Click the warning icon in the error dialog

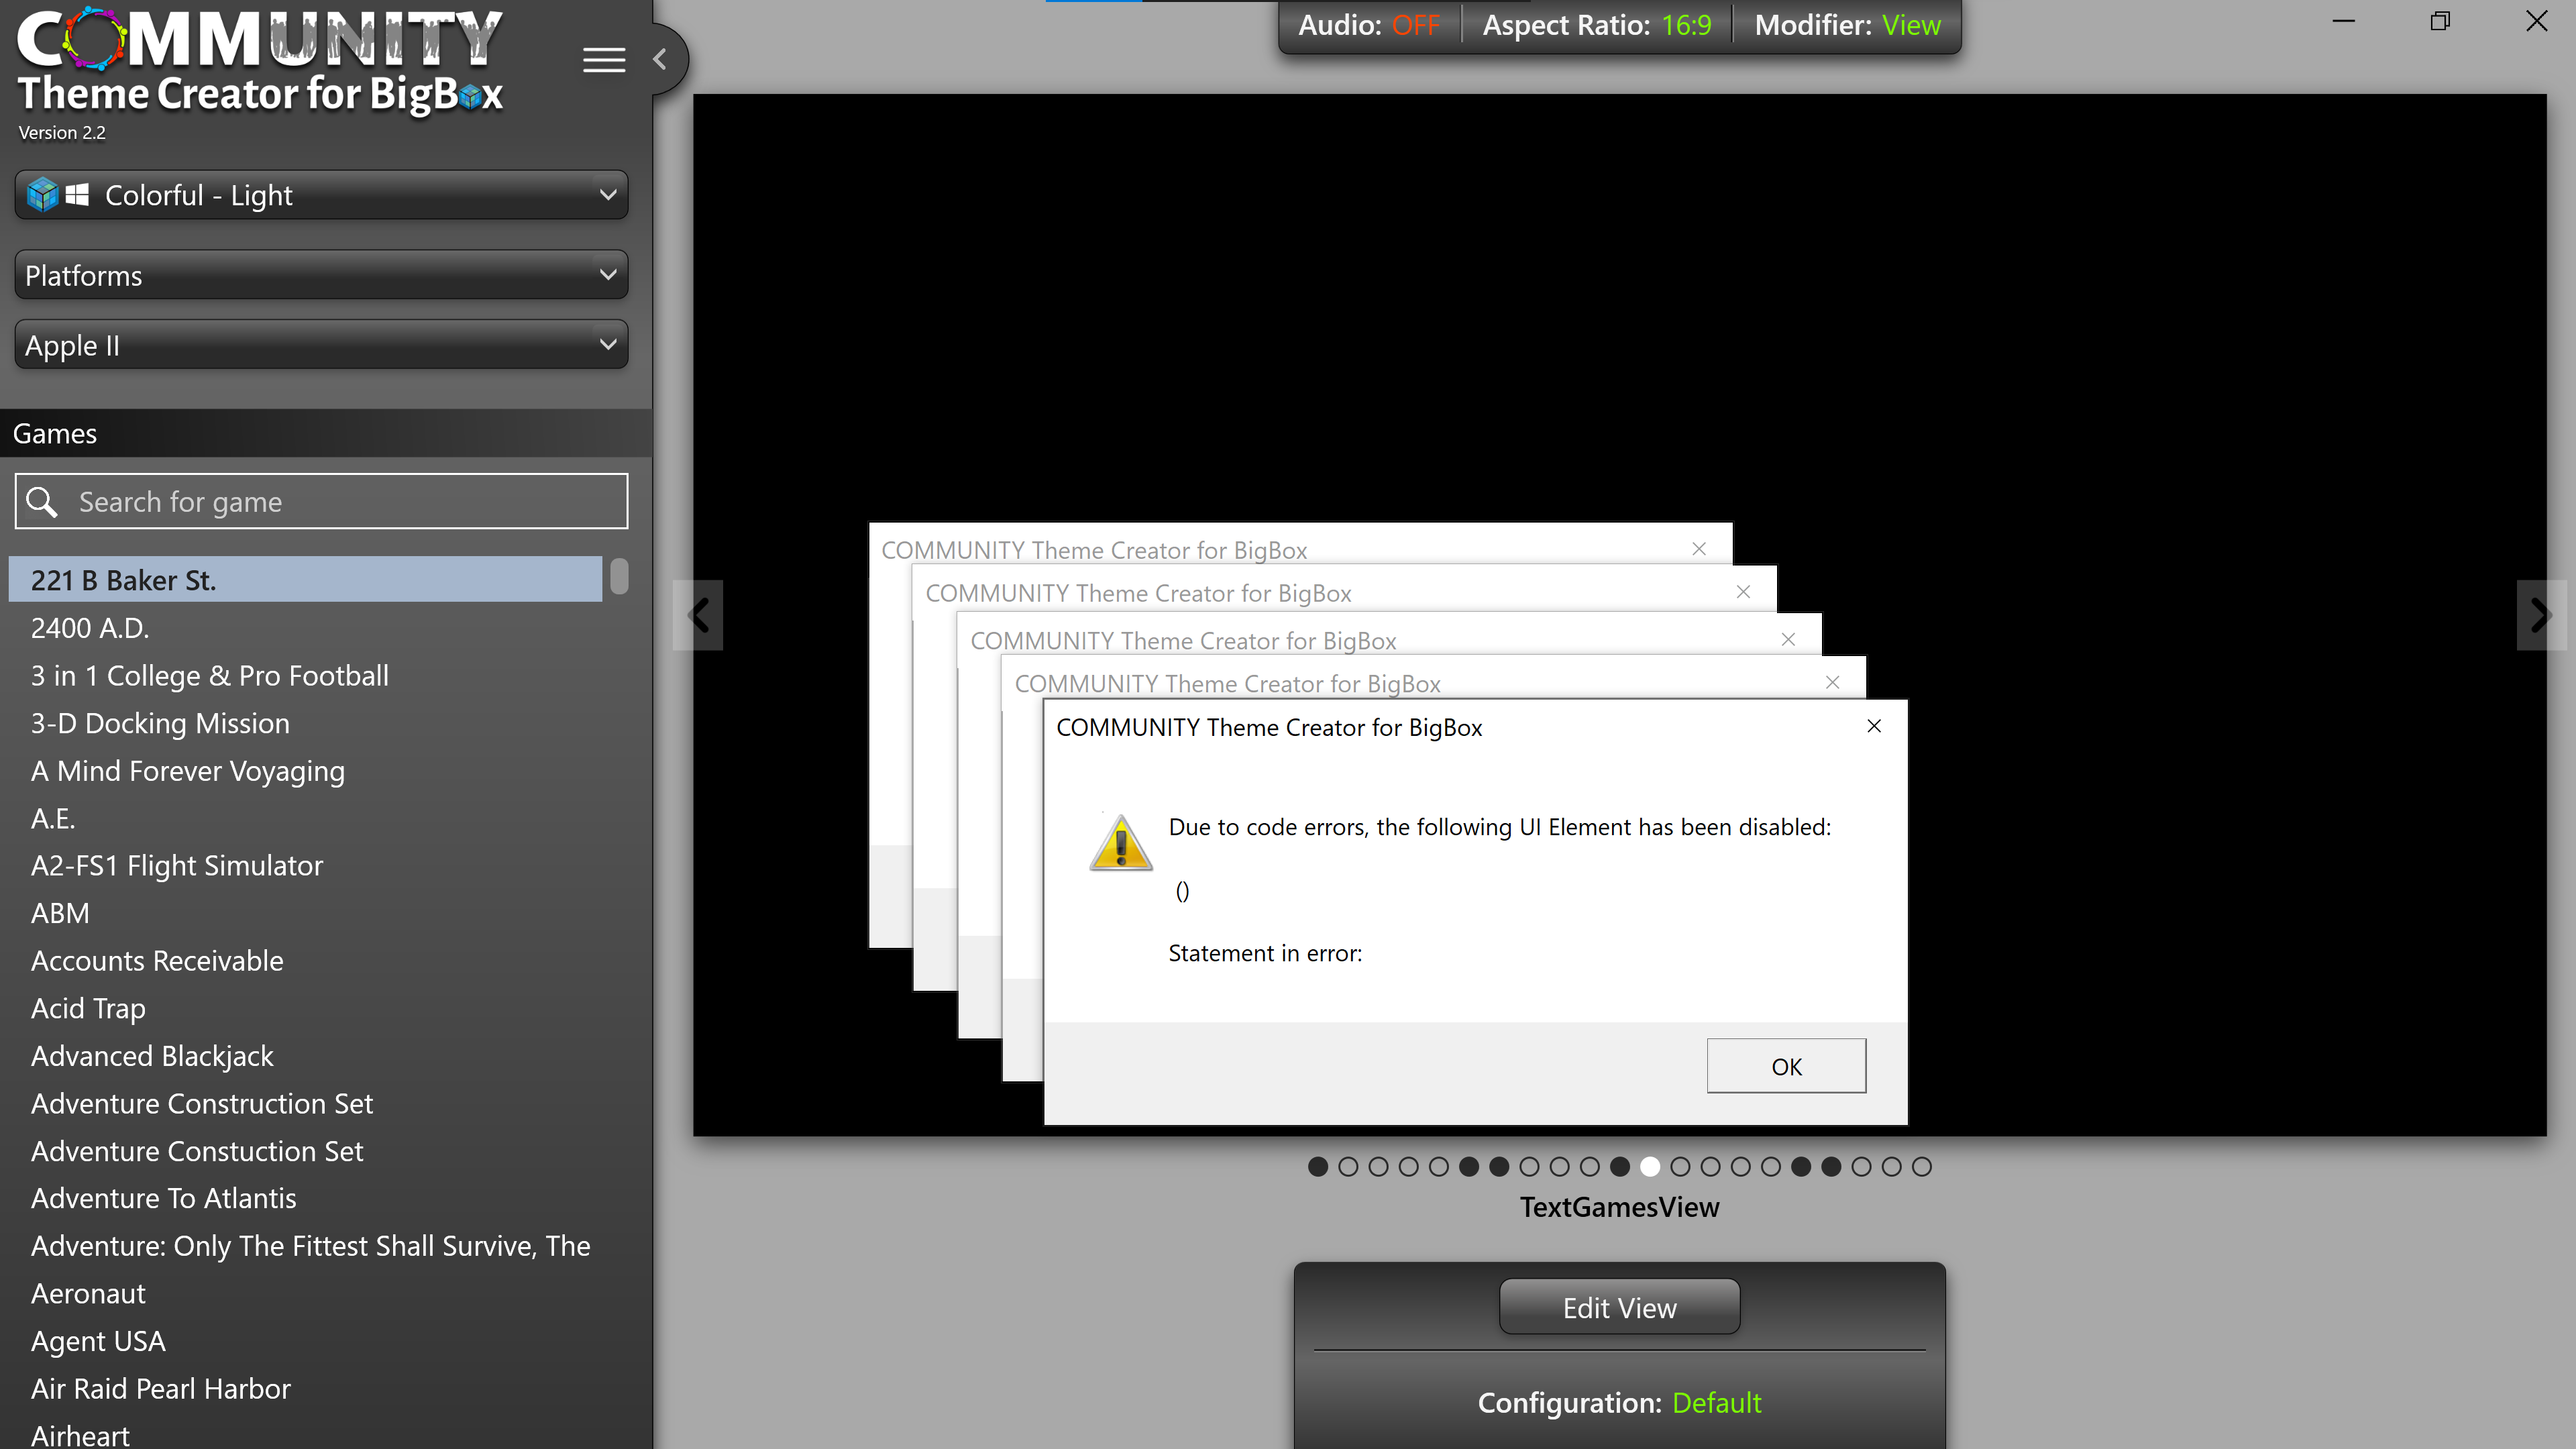[1121, 843]
